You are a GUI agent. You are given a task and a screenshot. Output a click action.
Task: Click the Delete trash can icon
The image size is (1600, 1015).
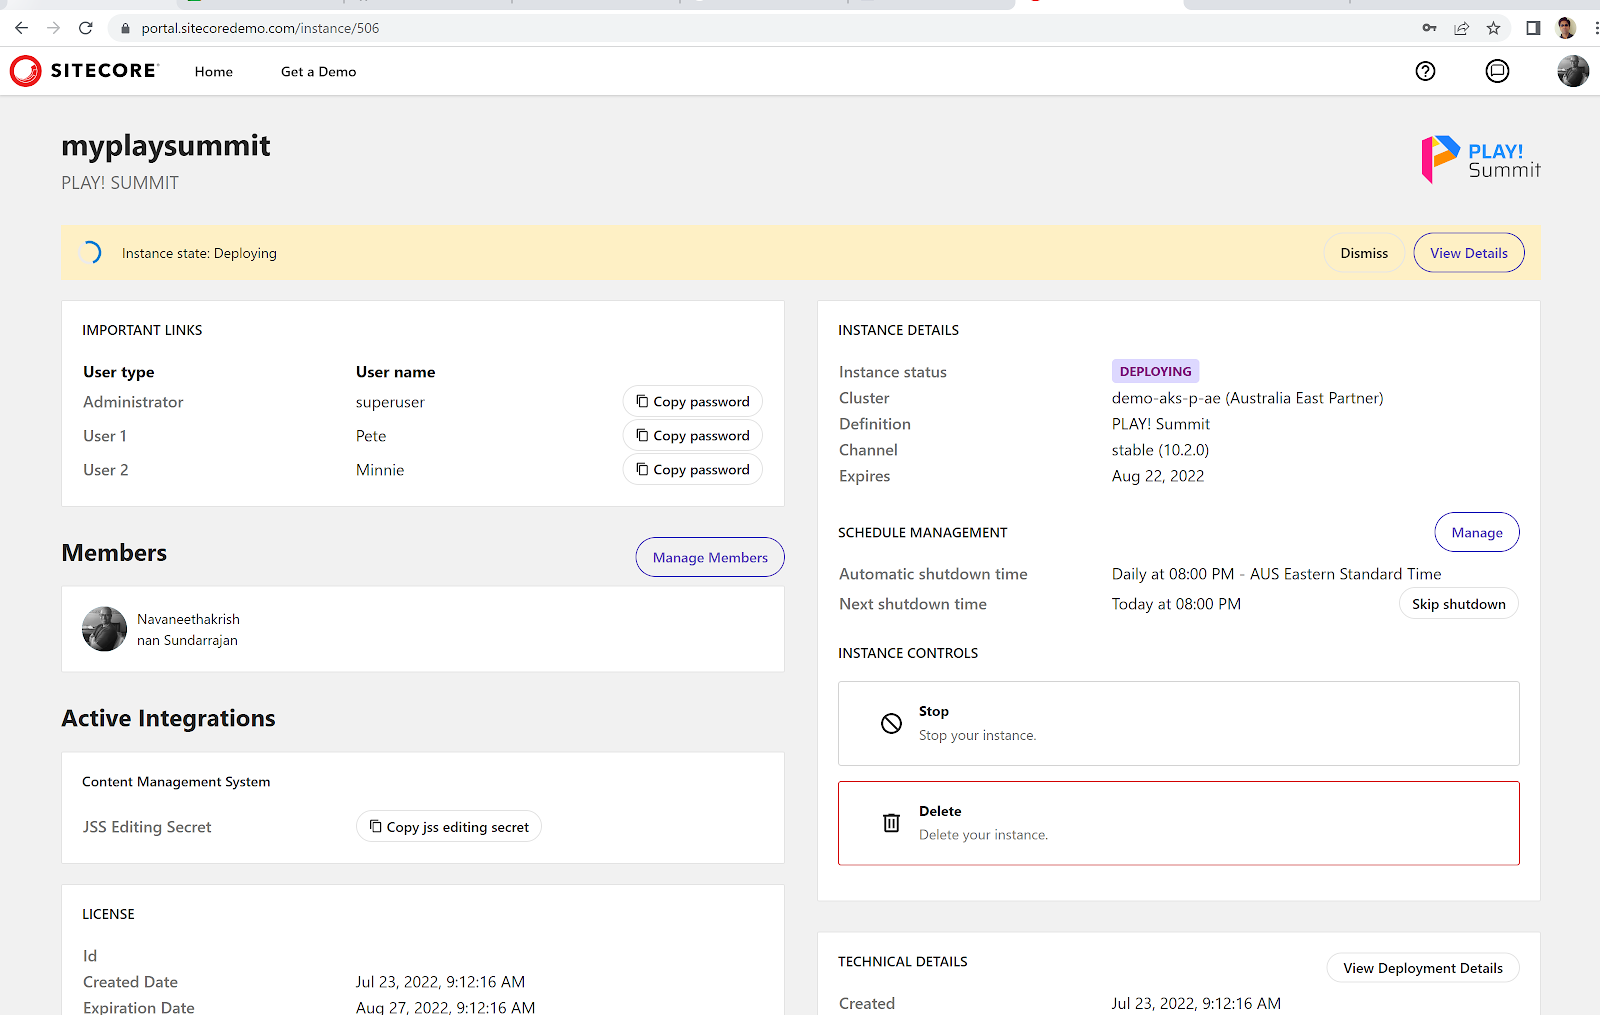(891, 823)
